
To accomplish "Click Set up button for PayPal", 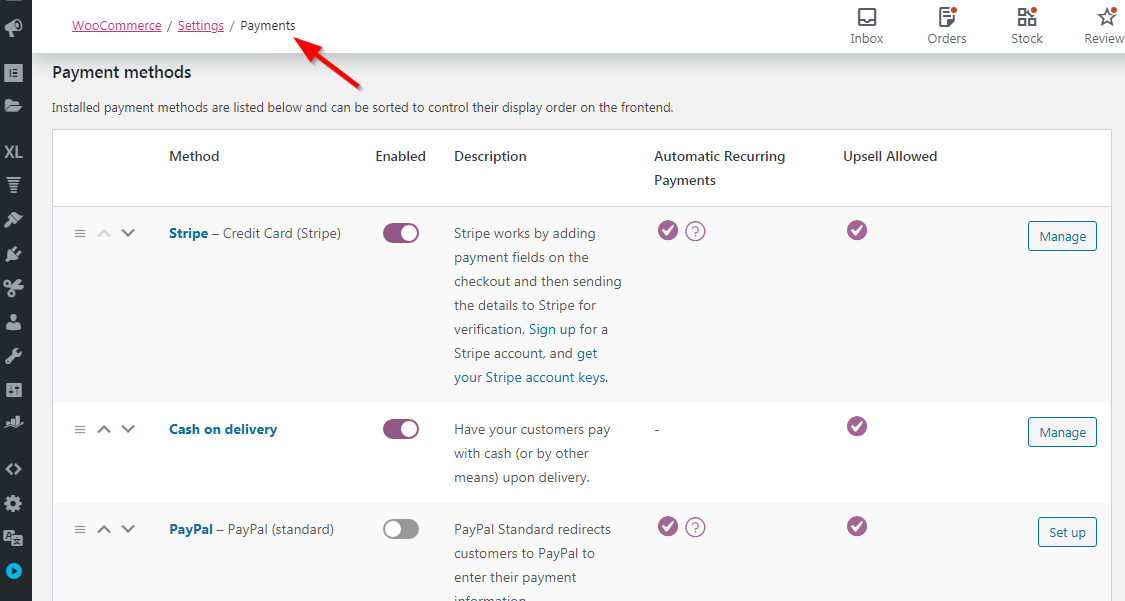I will coord(1068,532).
